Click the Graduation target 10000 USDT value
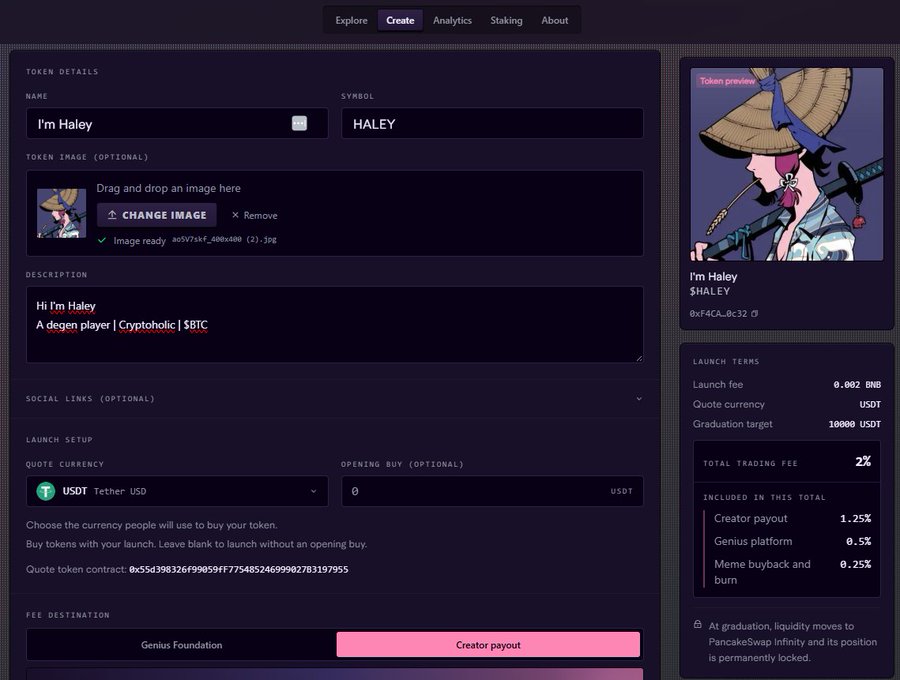Screen dimensions: 900x680 click(x=854, y=424)
